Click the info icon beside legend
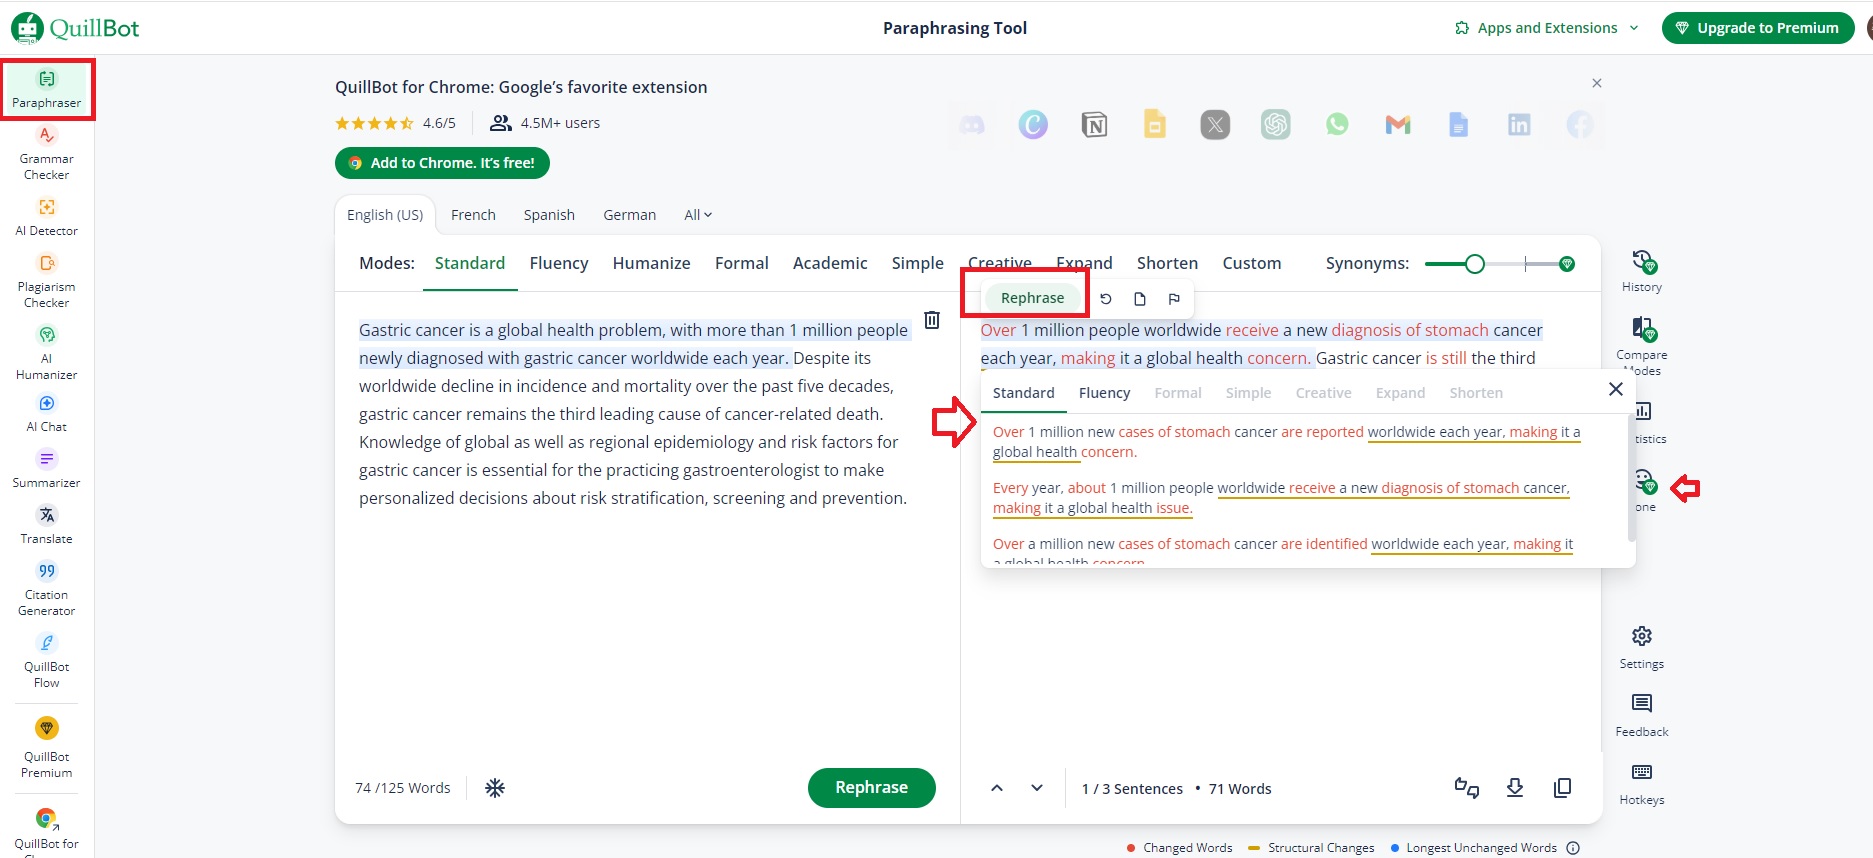Image resolution: width=1873 pixels, height=858 pixels. 1573,848
